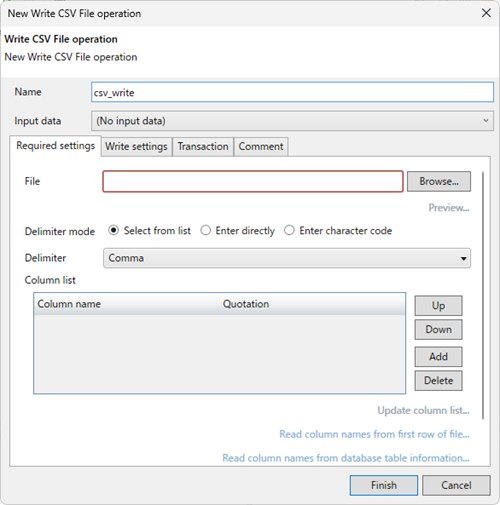Open the Input data dropdown
This screenshot has height=505, width=500.
pyautogui.click(x=292, y=121)
